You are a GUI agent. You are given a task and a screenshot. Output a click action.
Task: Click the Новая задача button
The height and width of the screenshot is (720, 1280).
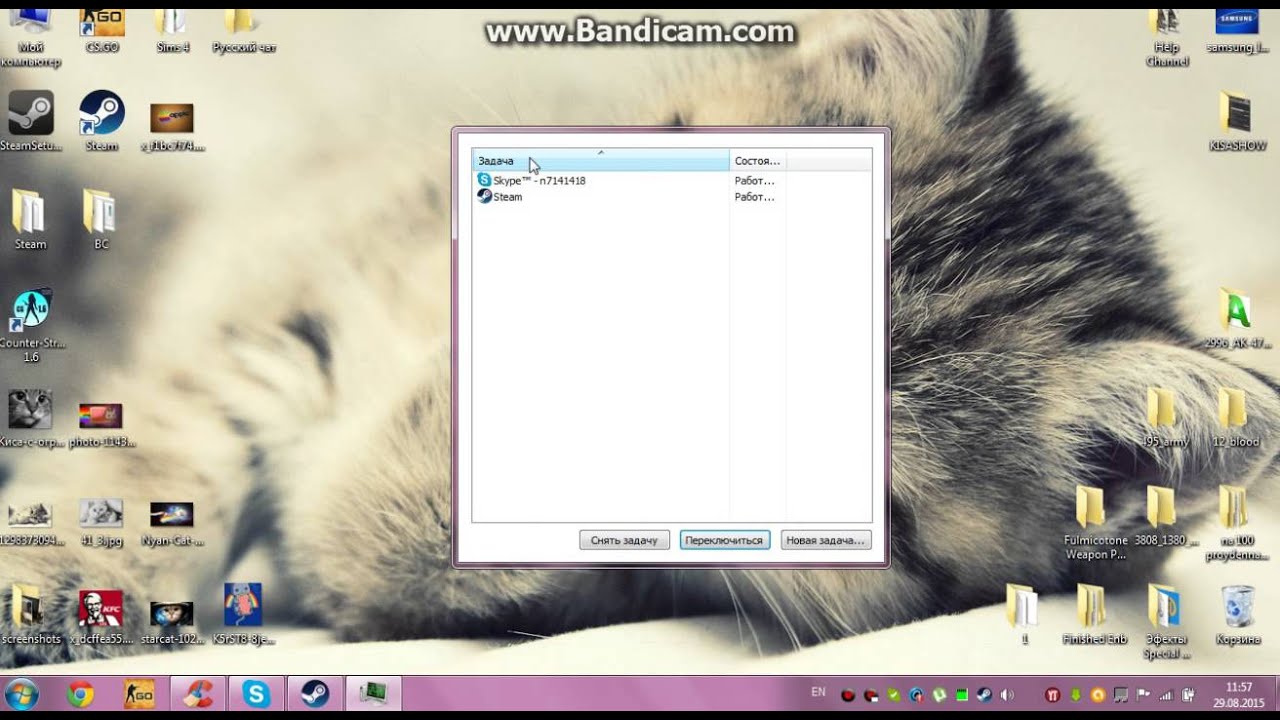click(x=826, y=540)
